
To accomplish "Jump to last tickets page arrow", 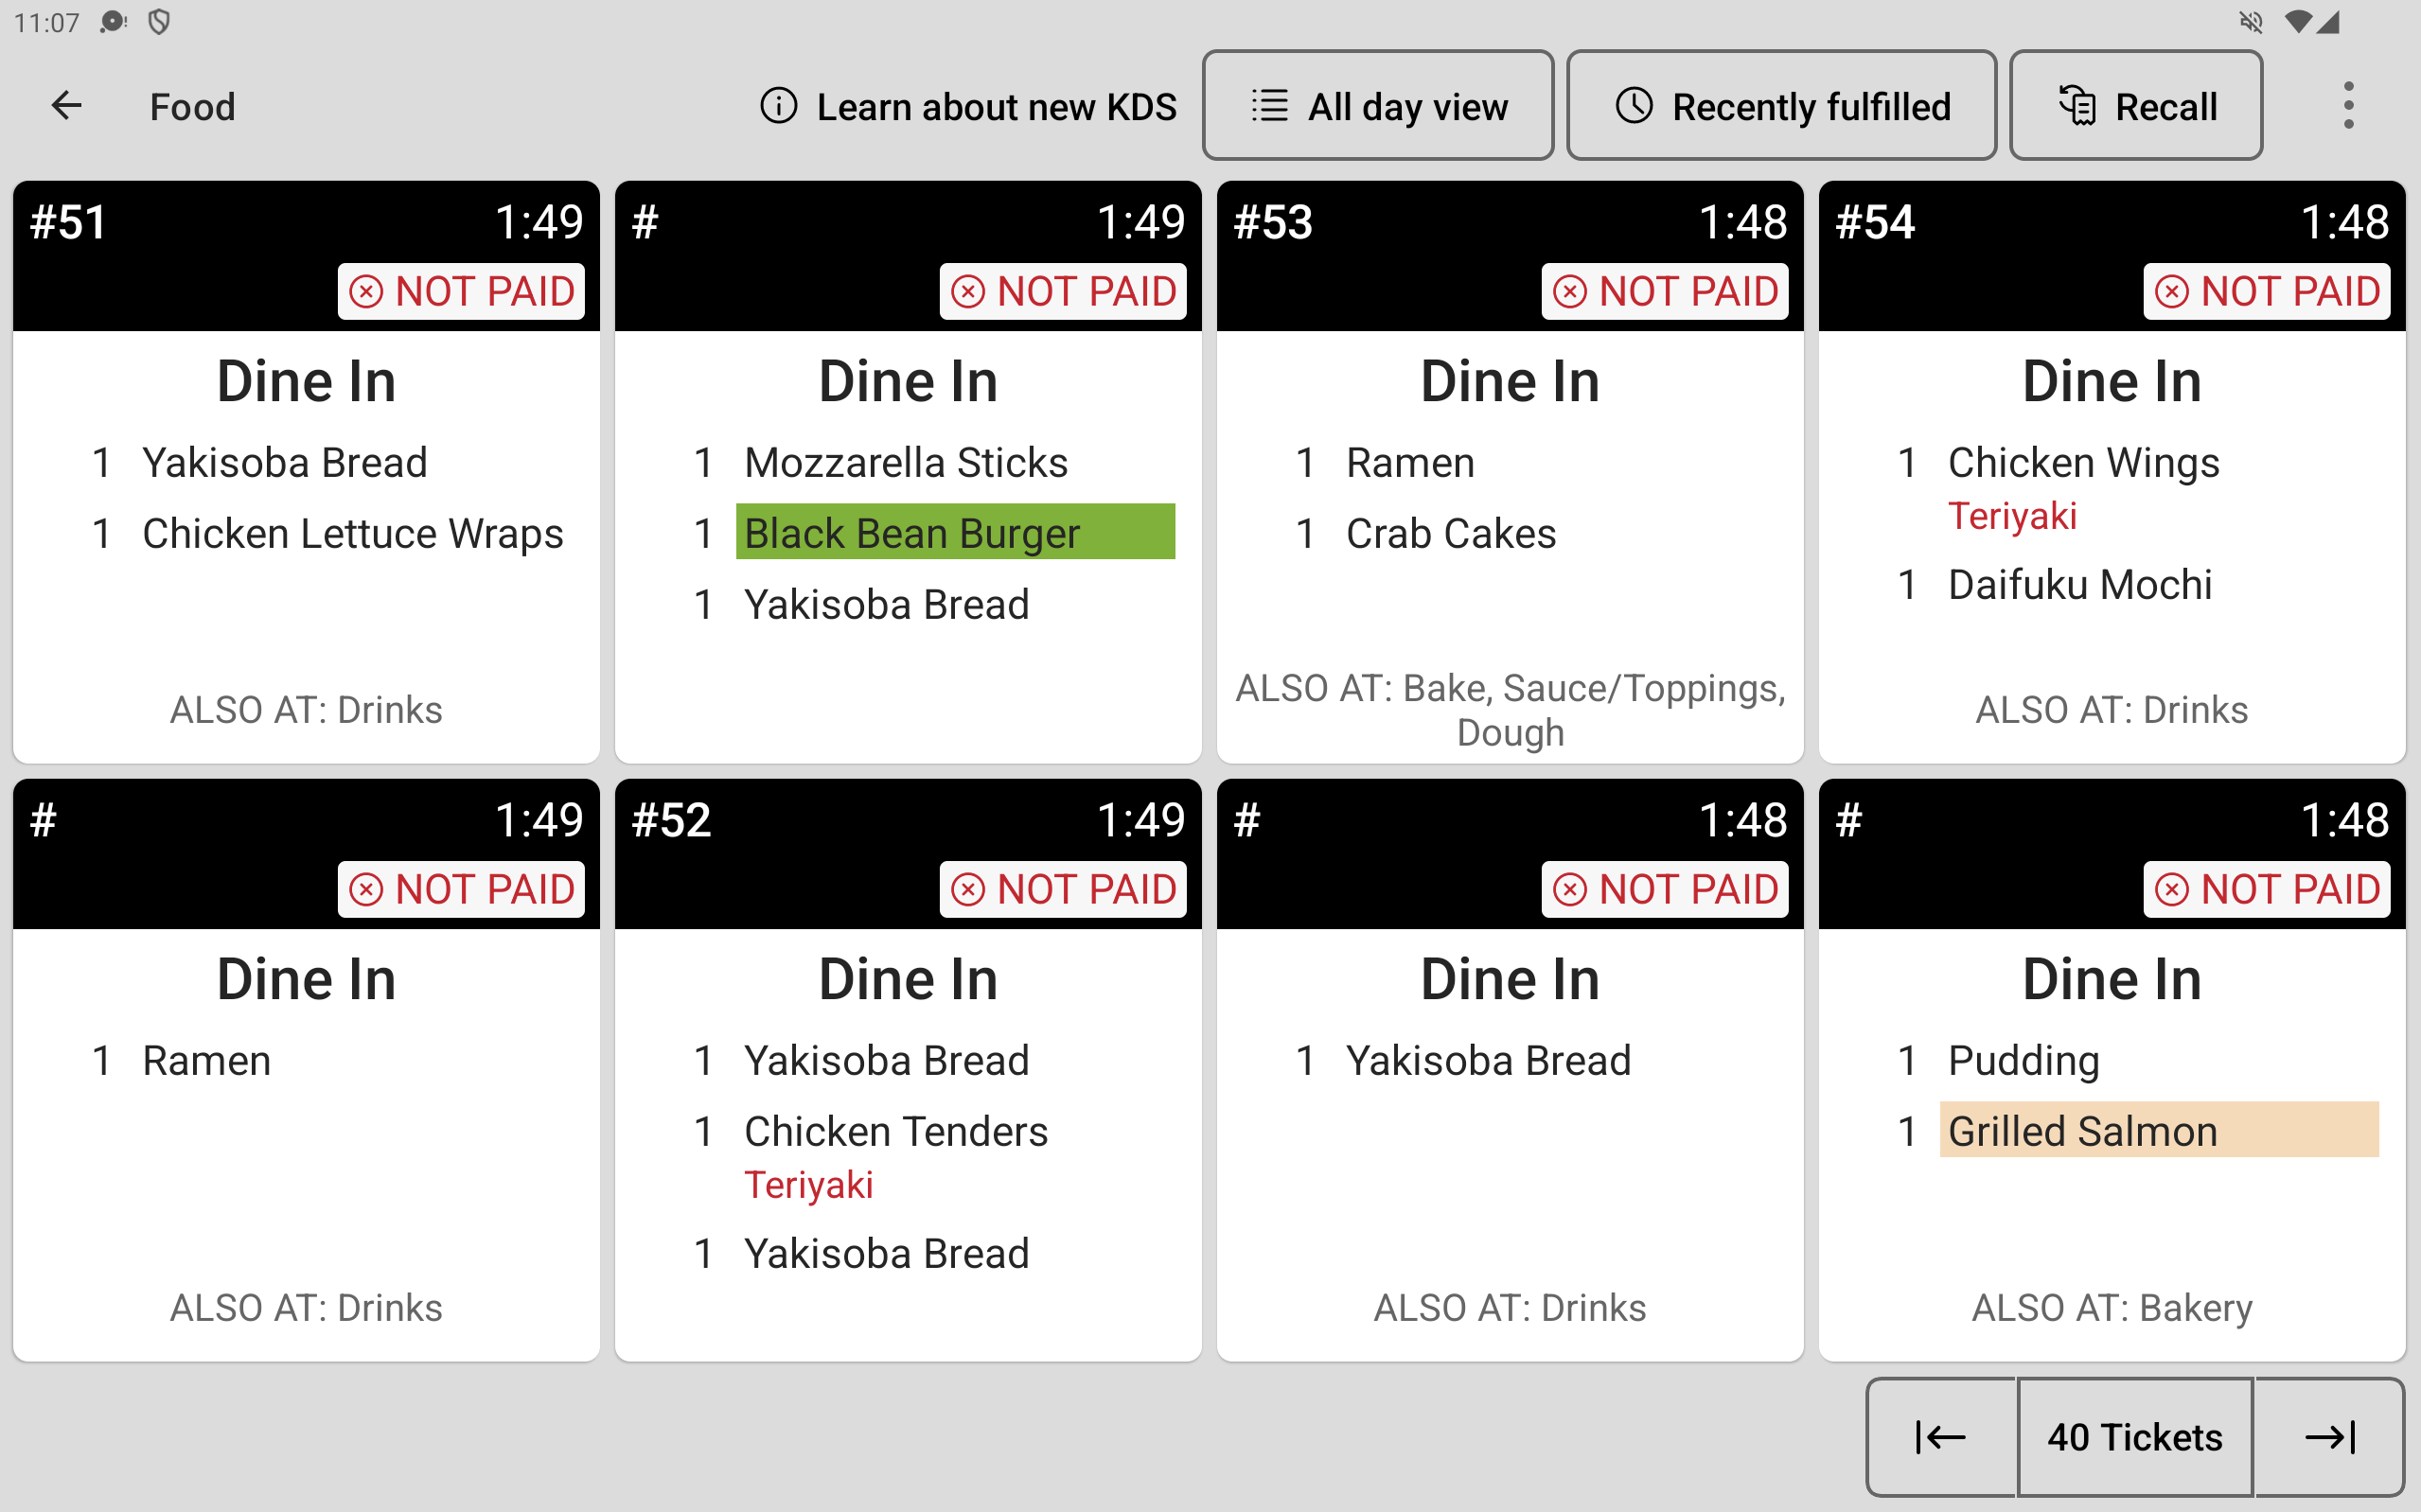I will 2329,1437.
